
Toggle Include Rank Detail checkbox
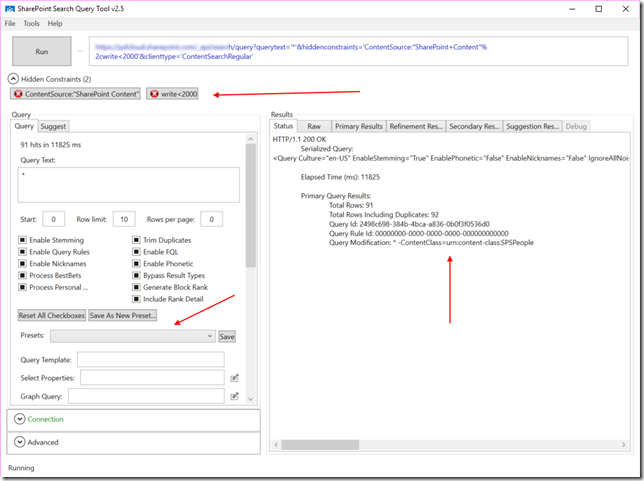coord(136,299)
